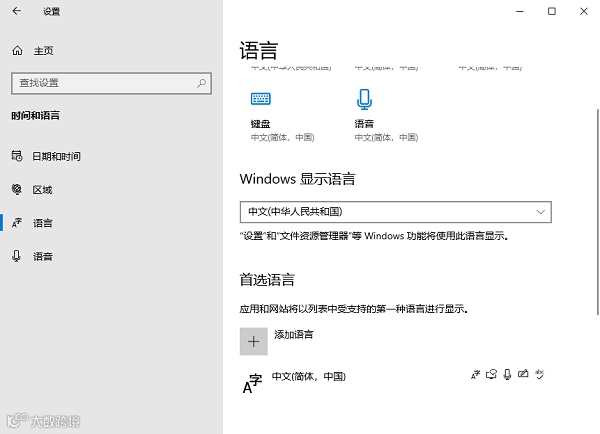
Task: Maximize the 设置 window
Action: 552,11
